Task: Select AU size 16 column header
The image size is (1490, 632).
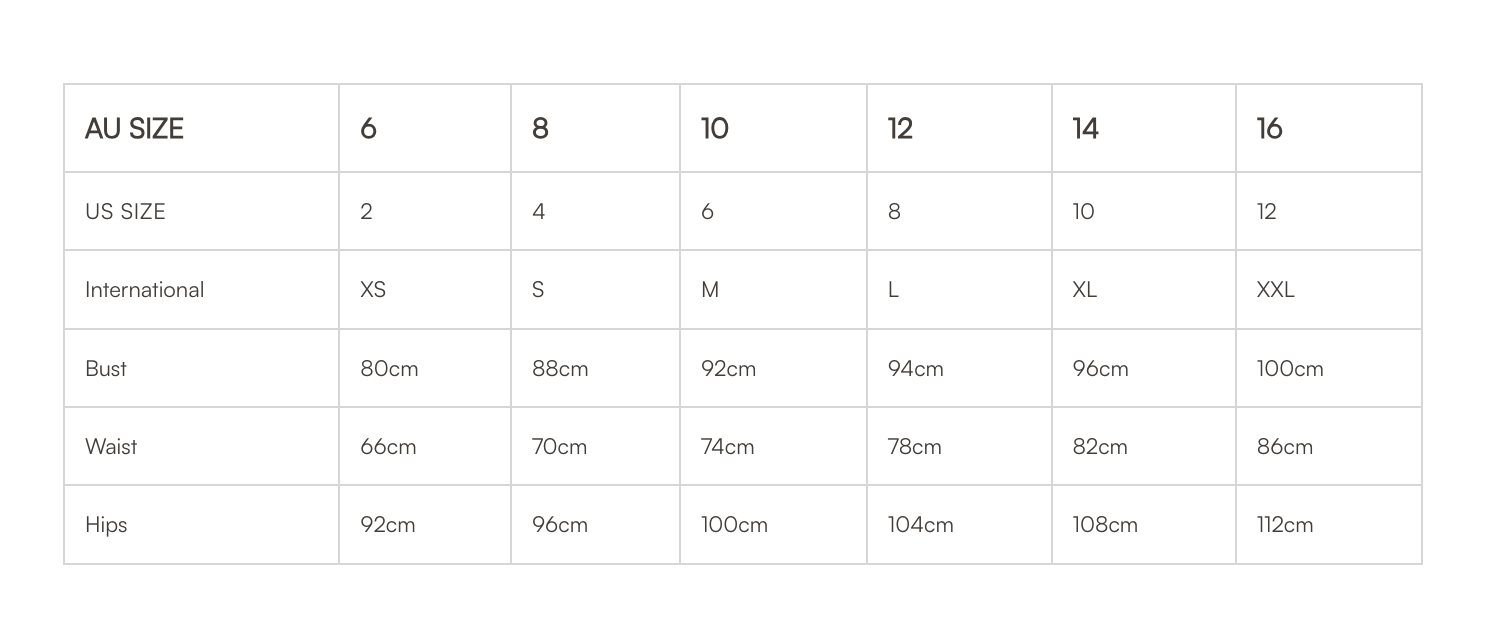Action: 1329,128
